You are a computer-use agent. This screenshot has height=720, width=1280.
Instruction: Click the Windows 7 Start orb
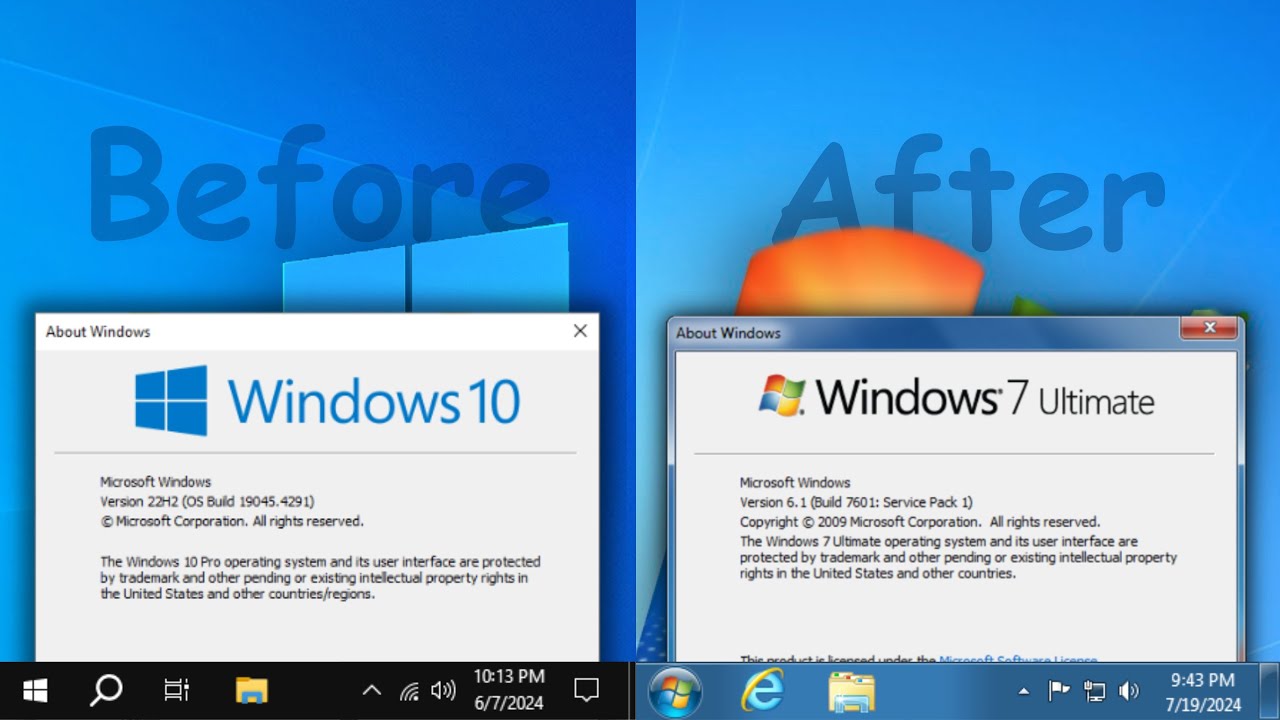pos(675,692)
